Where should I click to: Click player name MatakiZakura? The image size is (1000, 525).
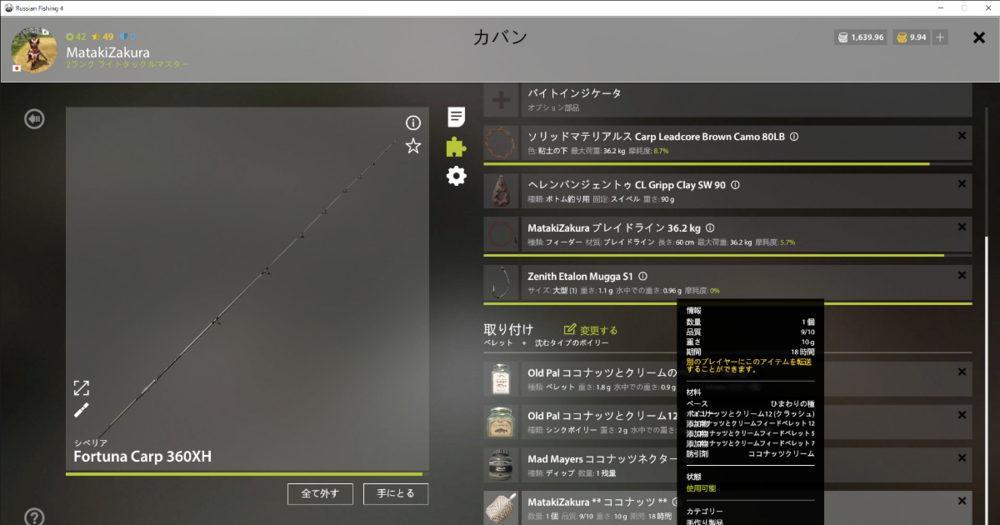click(108, 52)
